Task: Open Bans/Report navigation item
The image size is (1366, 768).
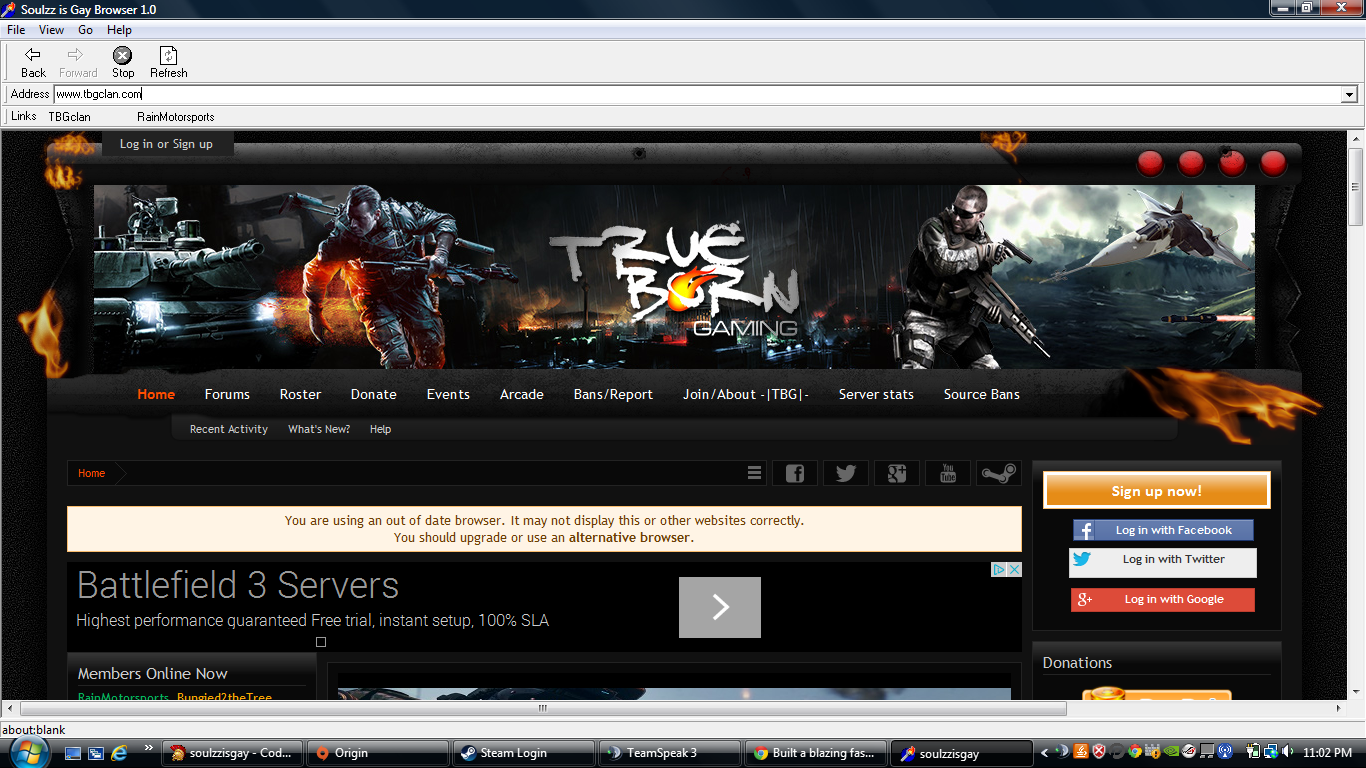Action: (x=613, y=394)
